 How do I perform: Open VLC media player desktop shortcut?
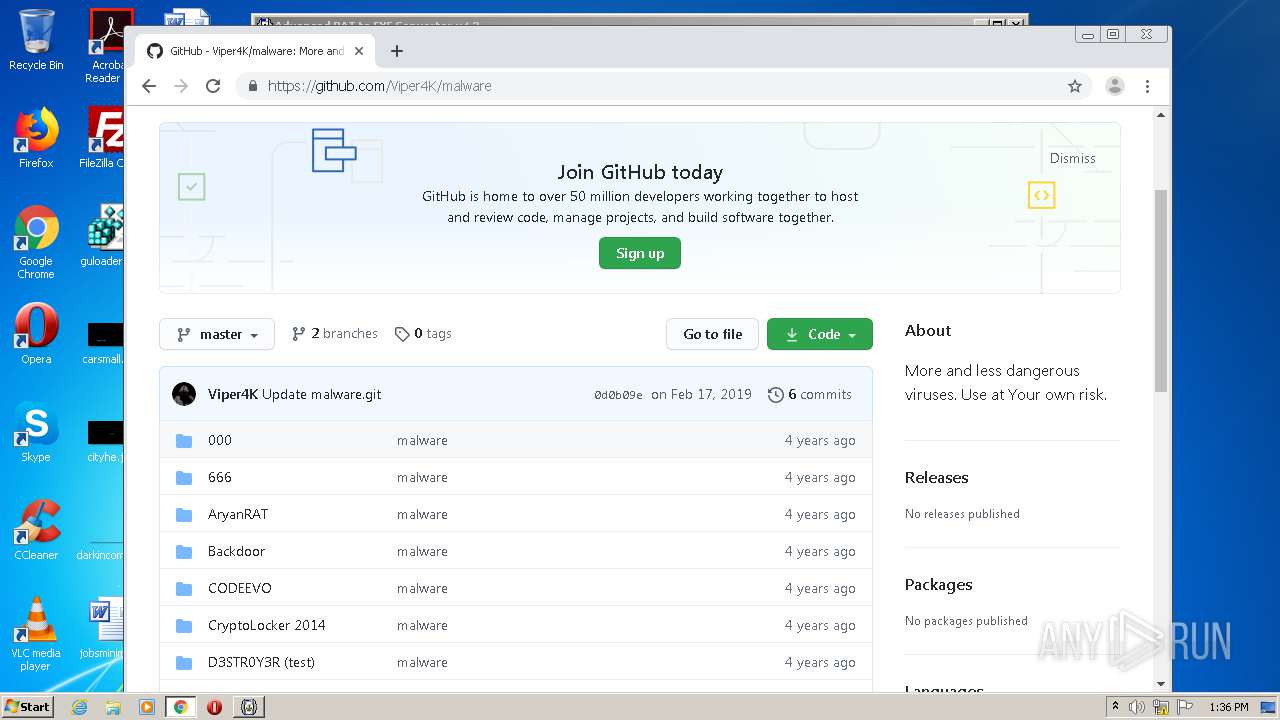pyautogui.click(x=36, y=634)
